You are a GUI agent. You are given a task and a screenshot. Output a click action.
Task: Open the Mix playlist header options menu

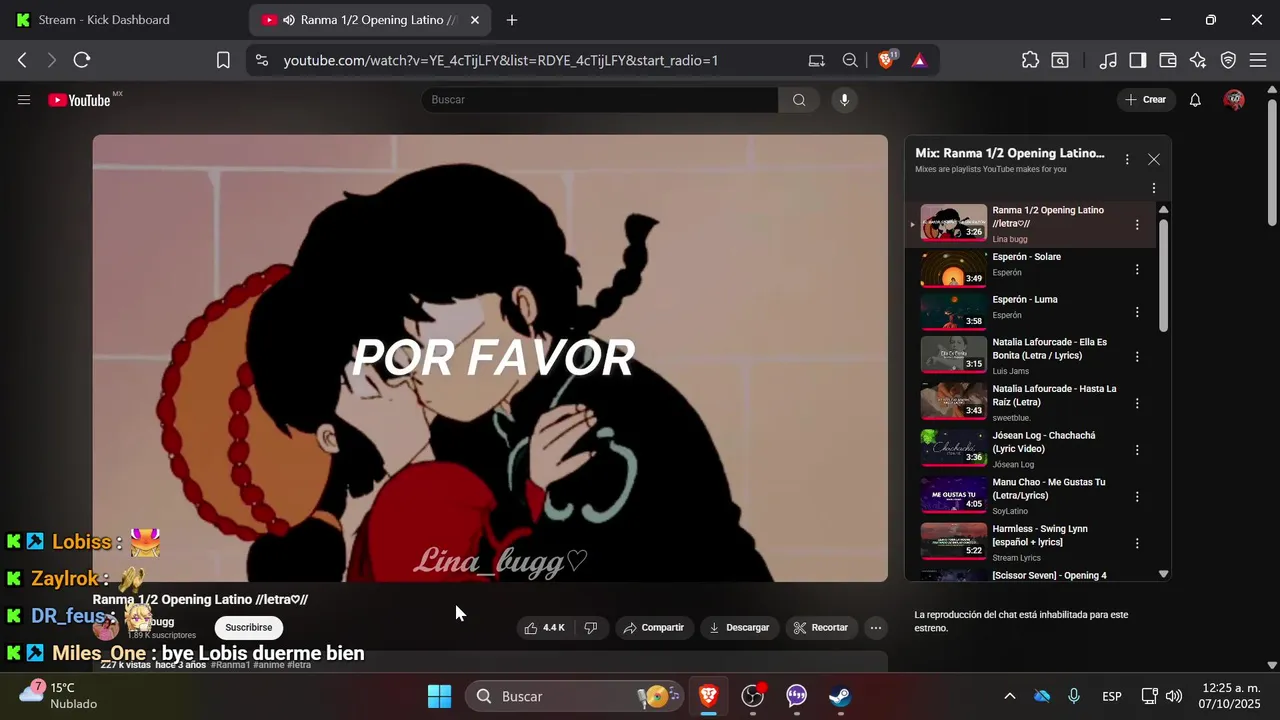(x=1127, y=160)
